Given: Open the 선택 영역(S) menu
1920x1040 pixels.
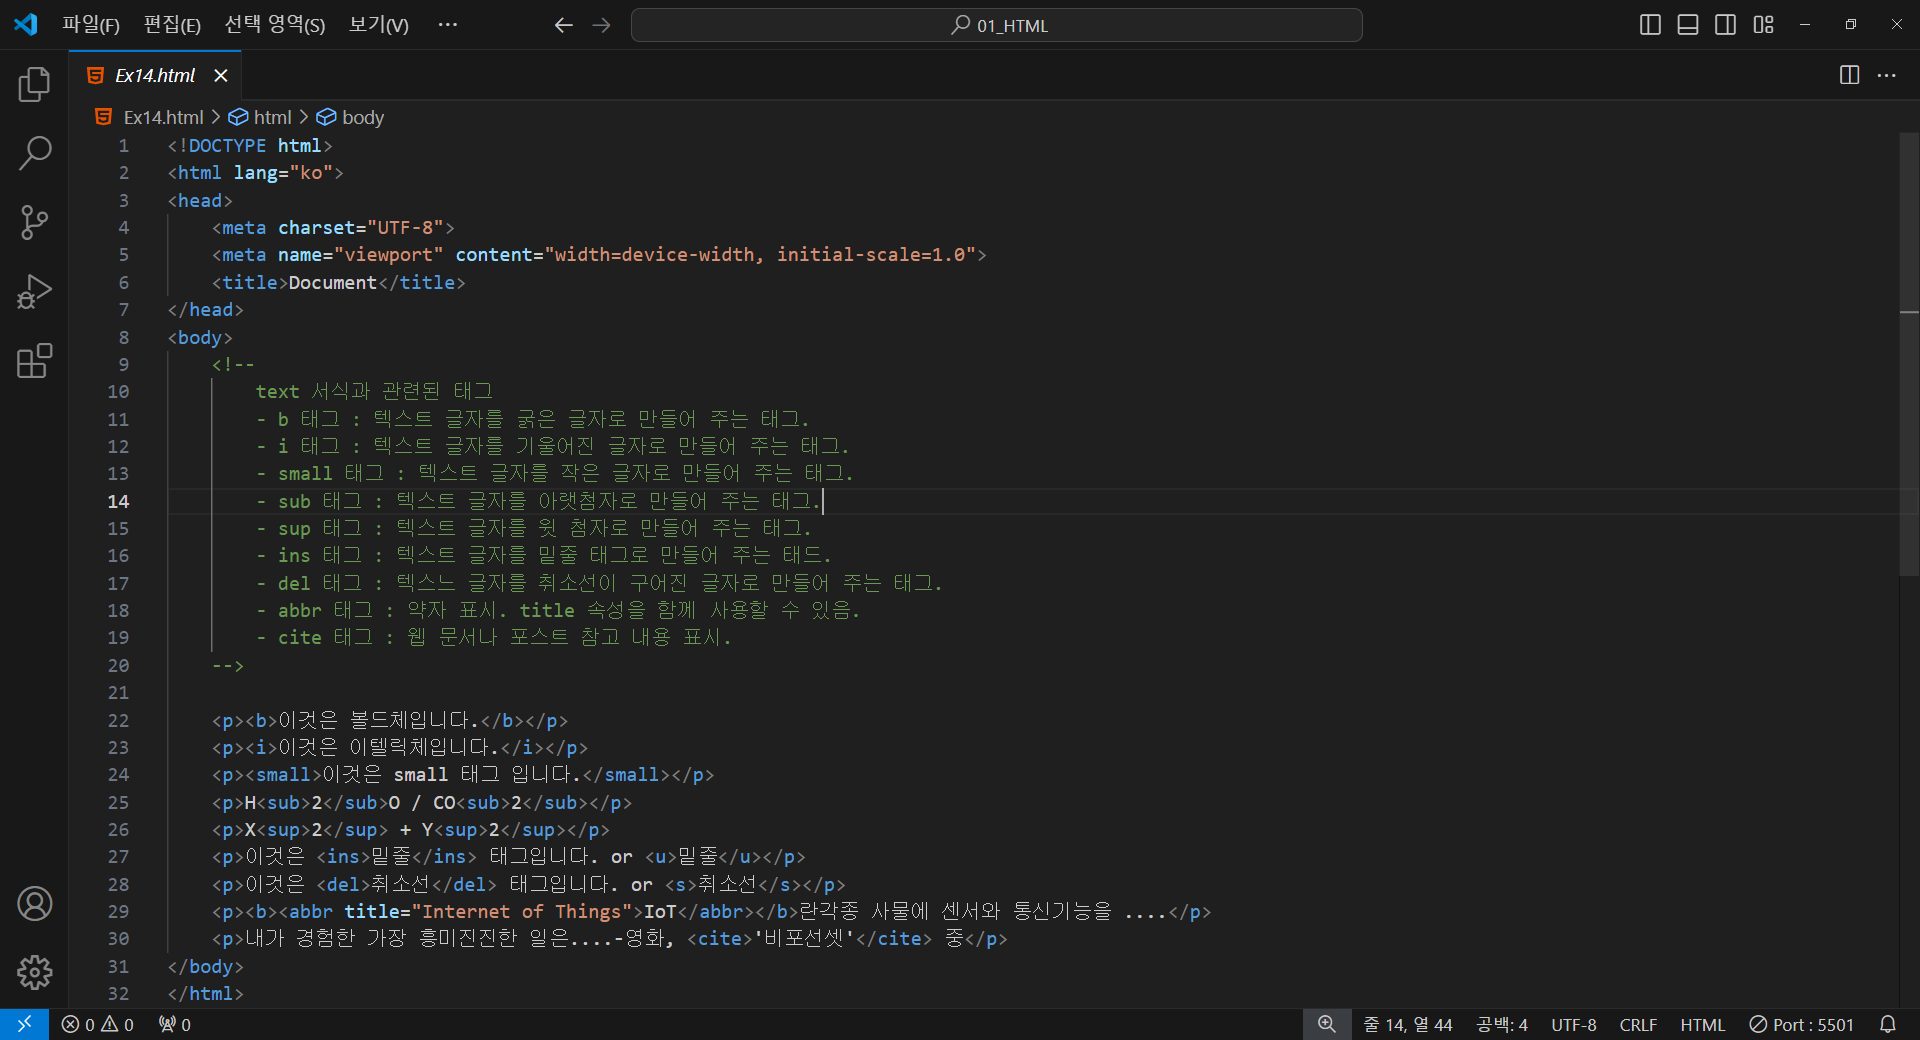Looking at the screenshot, I should [x=275, y=25].
